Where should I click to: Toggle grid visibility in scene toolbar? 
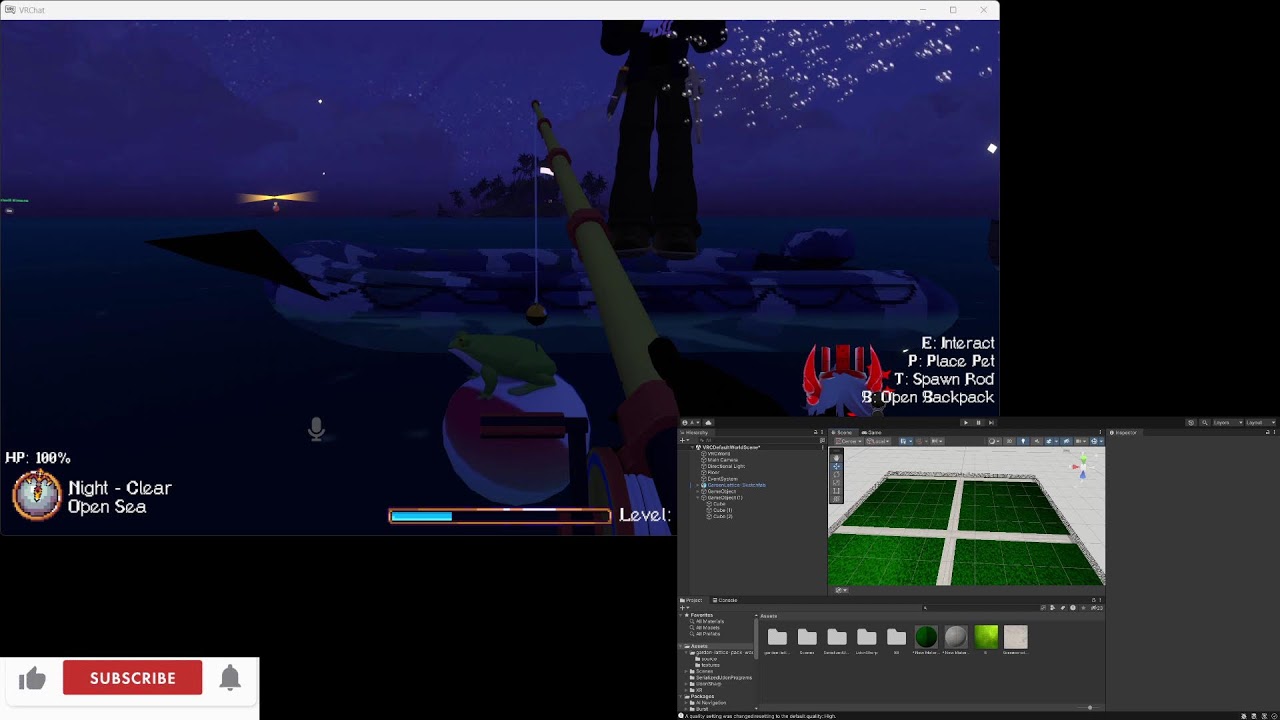[x=906, y=441]
